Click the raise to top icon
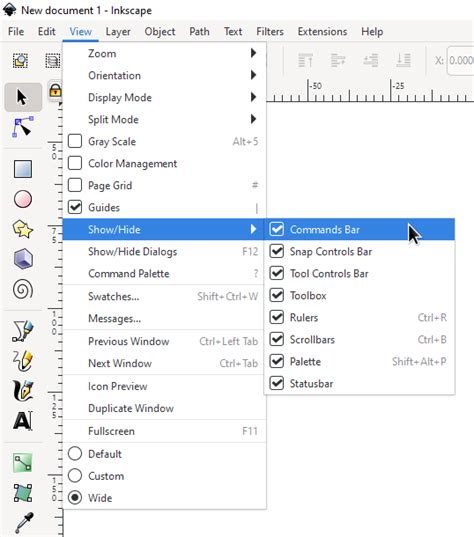This screenshot has height=537, width=474. tap(305, 60)
